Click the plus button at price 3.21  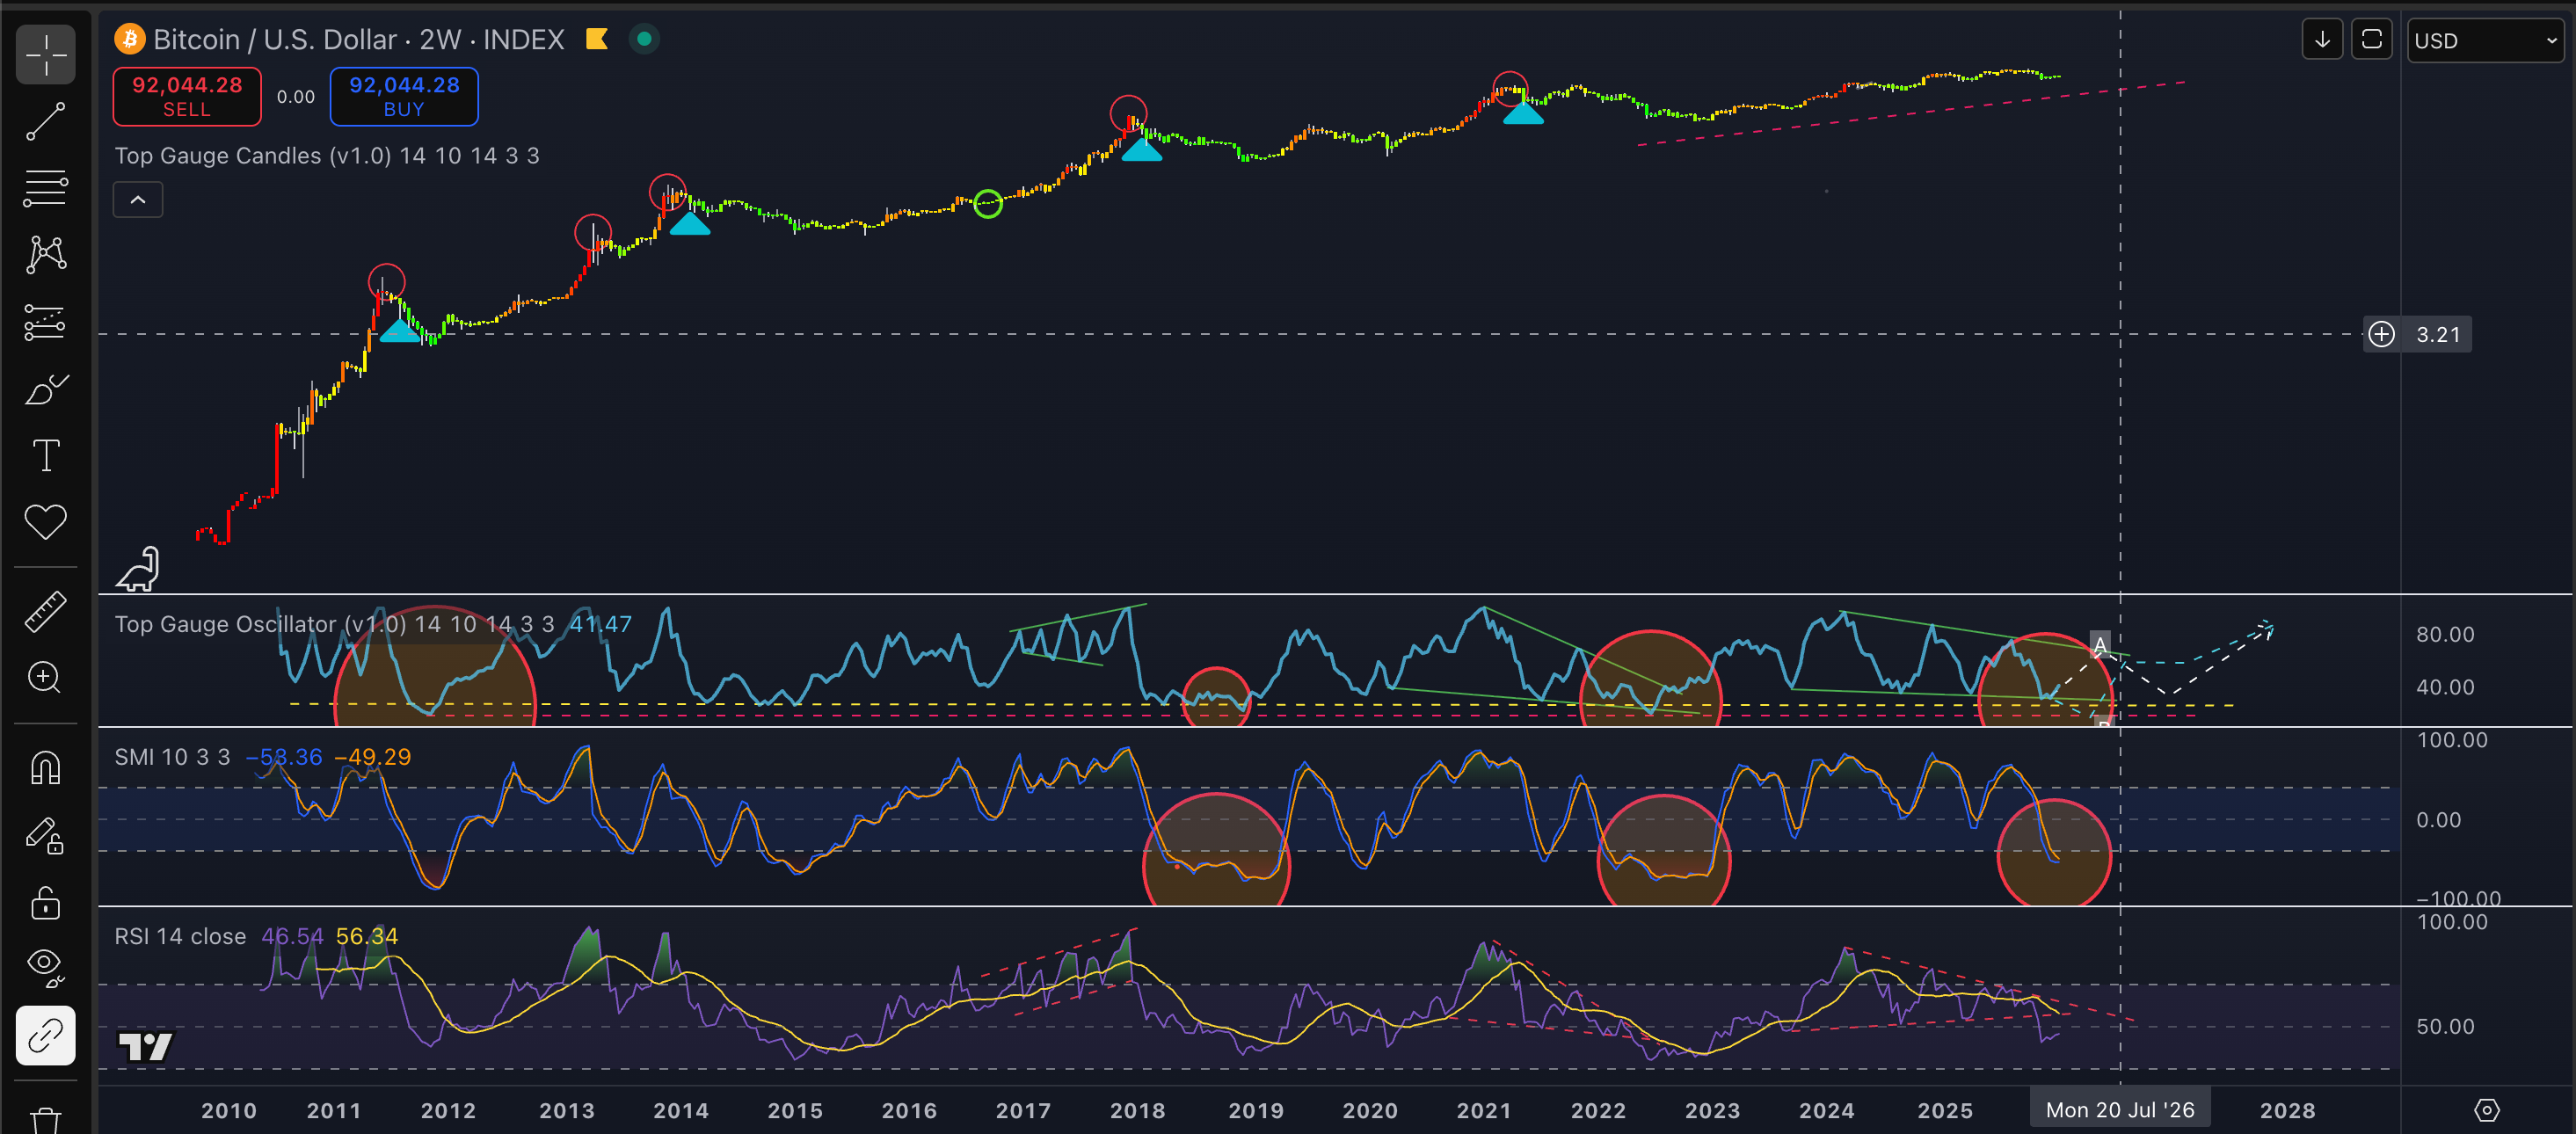coord(2382,334)
